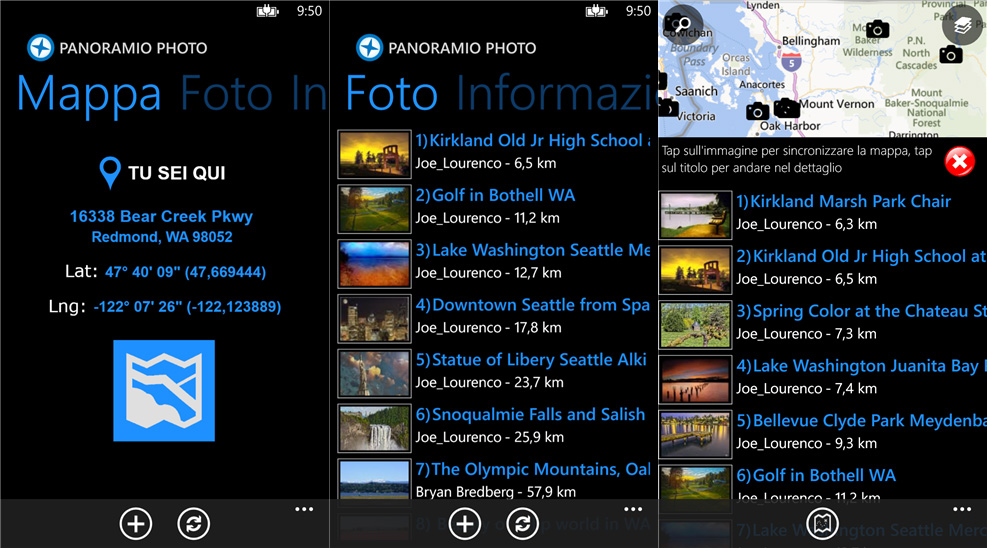The width and height of the screenshot is (987, 548).
Task: Open 3) Lake Washington Seattle title in Foto list
Action: [x=533, y=250]
